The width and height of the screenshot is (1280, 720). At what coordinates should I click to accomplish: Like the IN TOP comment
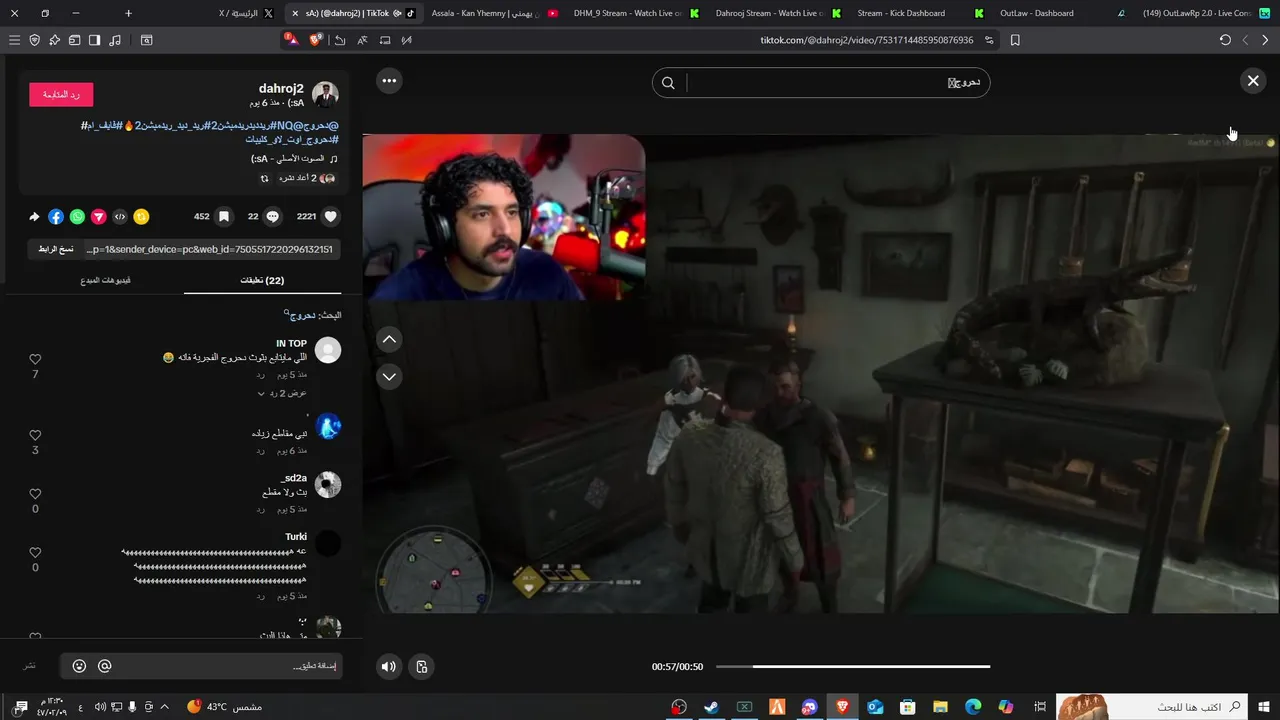35,359
